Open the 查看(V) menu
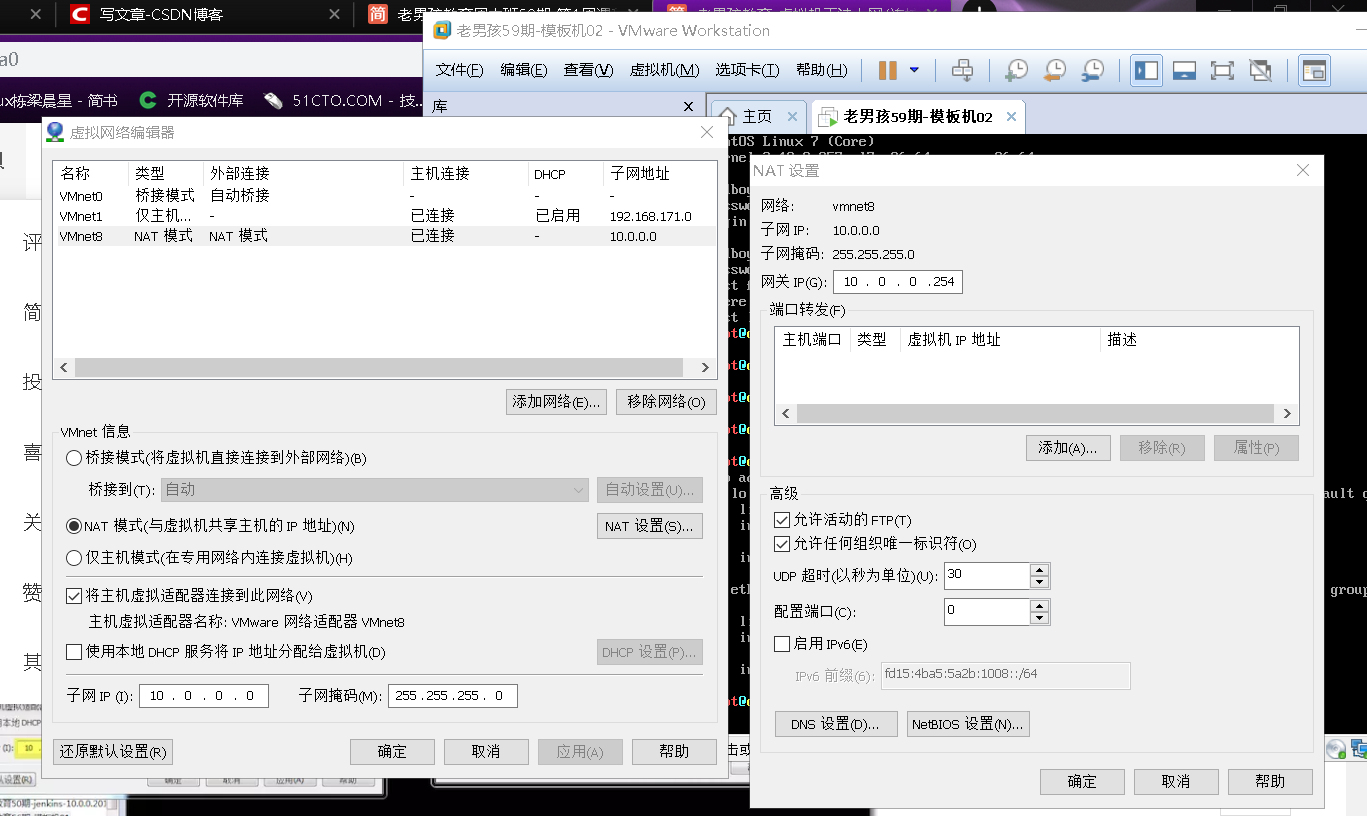The image size is (1367, 816). pos(588,70)
